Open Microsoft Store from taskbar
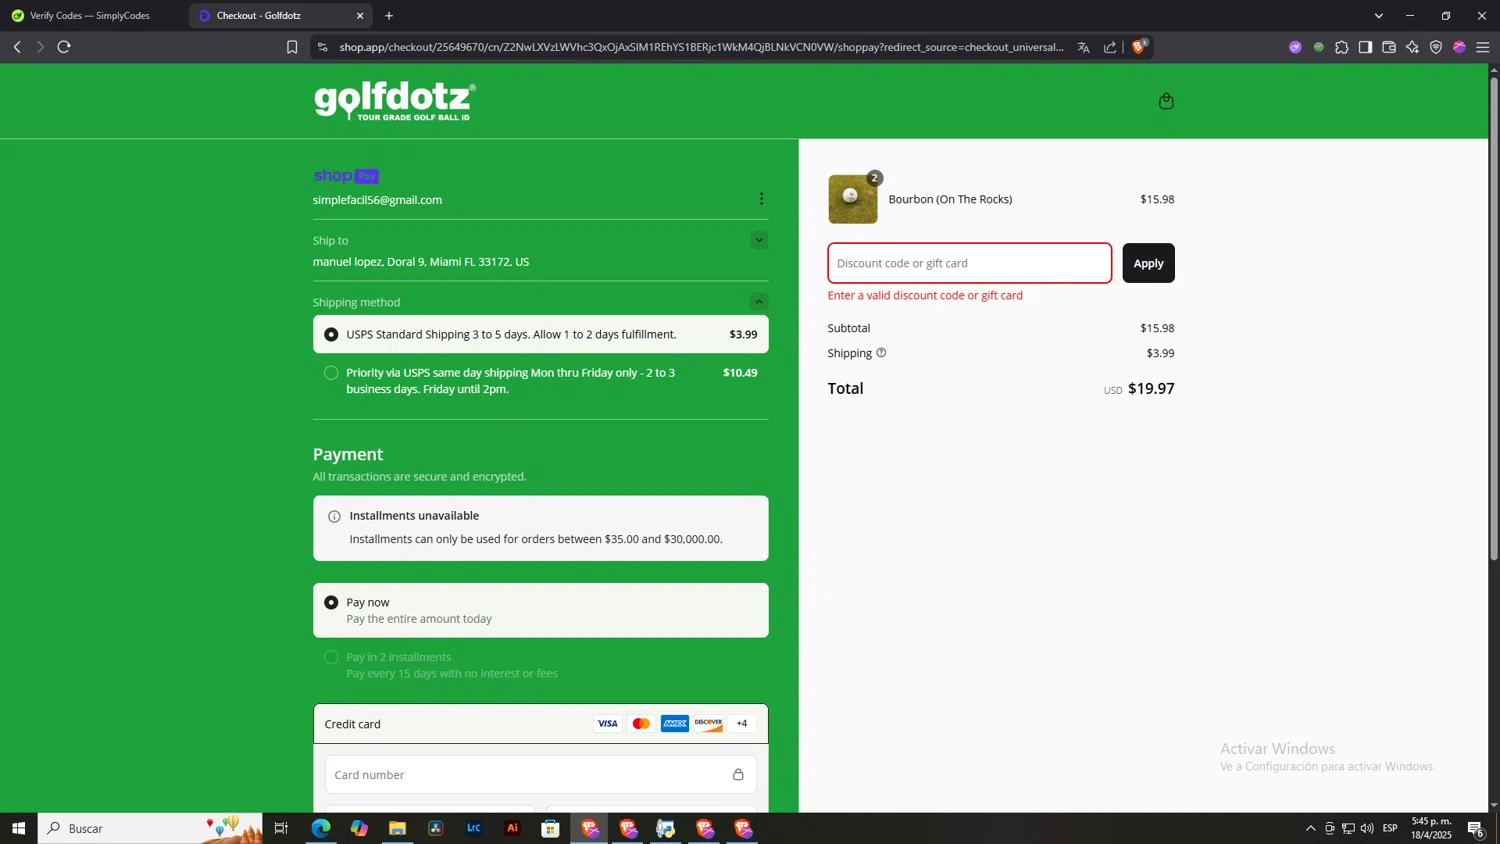 (550, 828)
